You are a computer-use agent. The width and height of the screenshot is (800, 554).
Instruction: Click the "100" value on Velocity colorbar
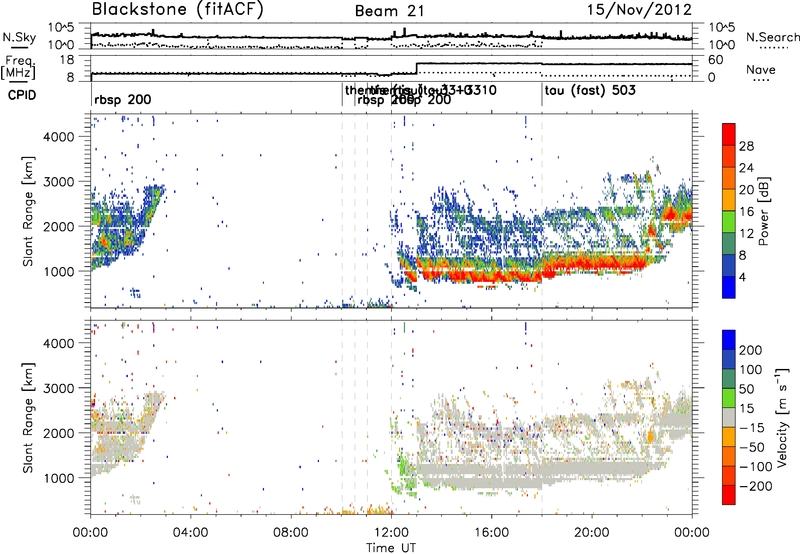point(751,370)
